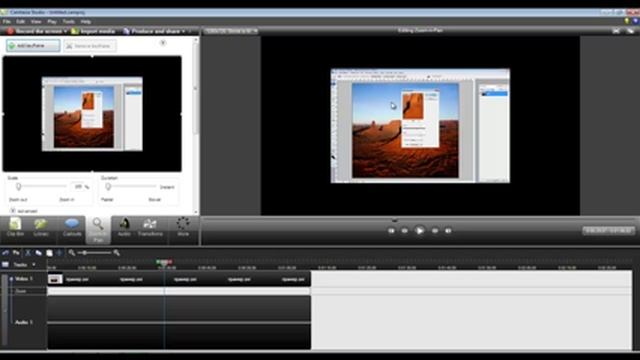Open the Library tab

(41, 228)
